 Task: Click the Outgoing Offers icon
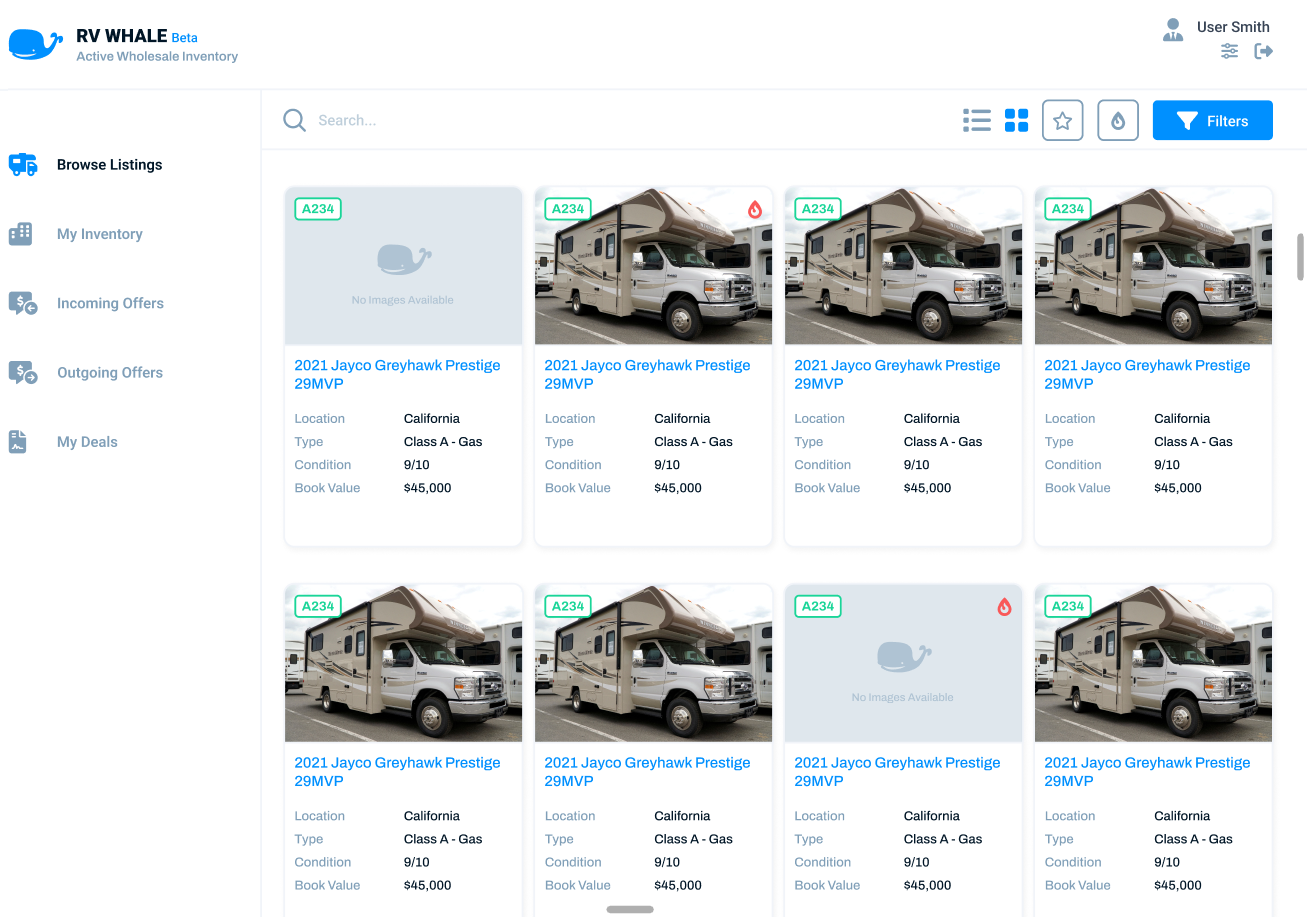pyautogui.click(x=23, y=373)
